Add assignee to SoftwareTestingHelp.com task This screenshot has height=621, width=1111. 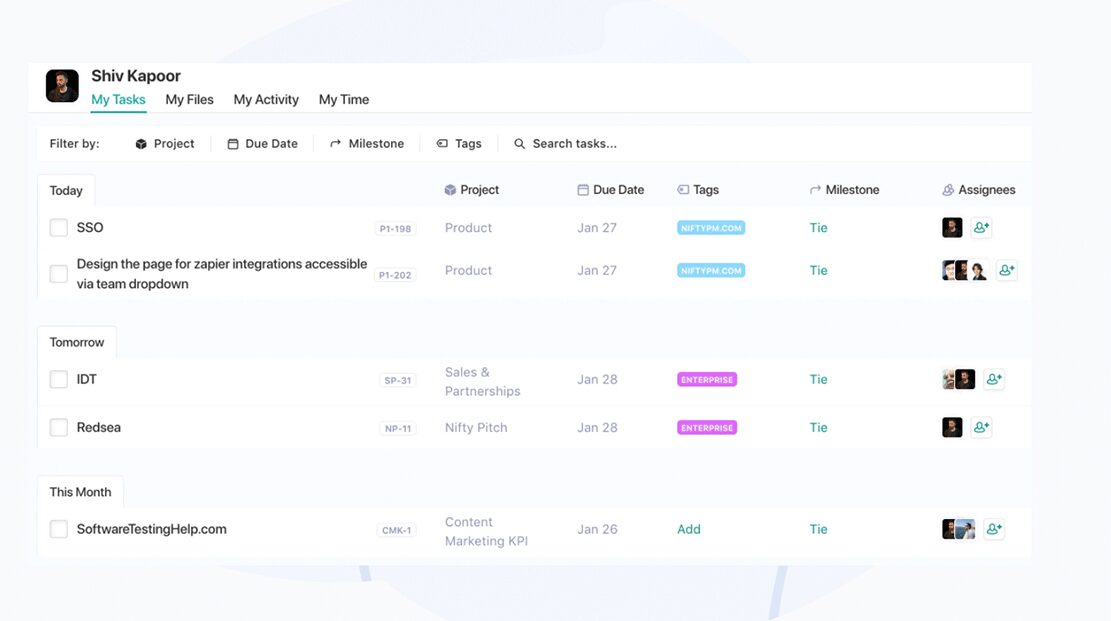point(994,529)
